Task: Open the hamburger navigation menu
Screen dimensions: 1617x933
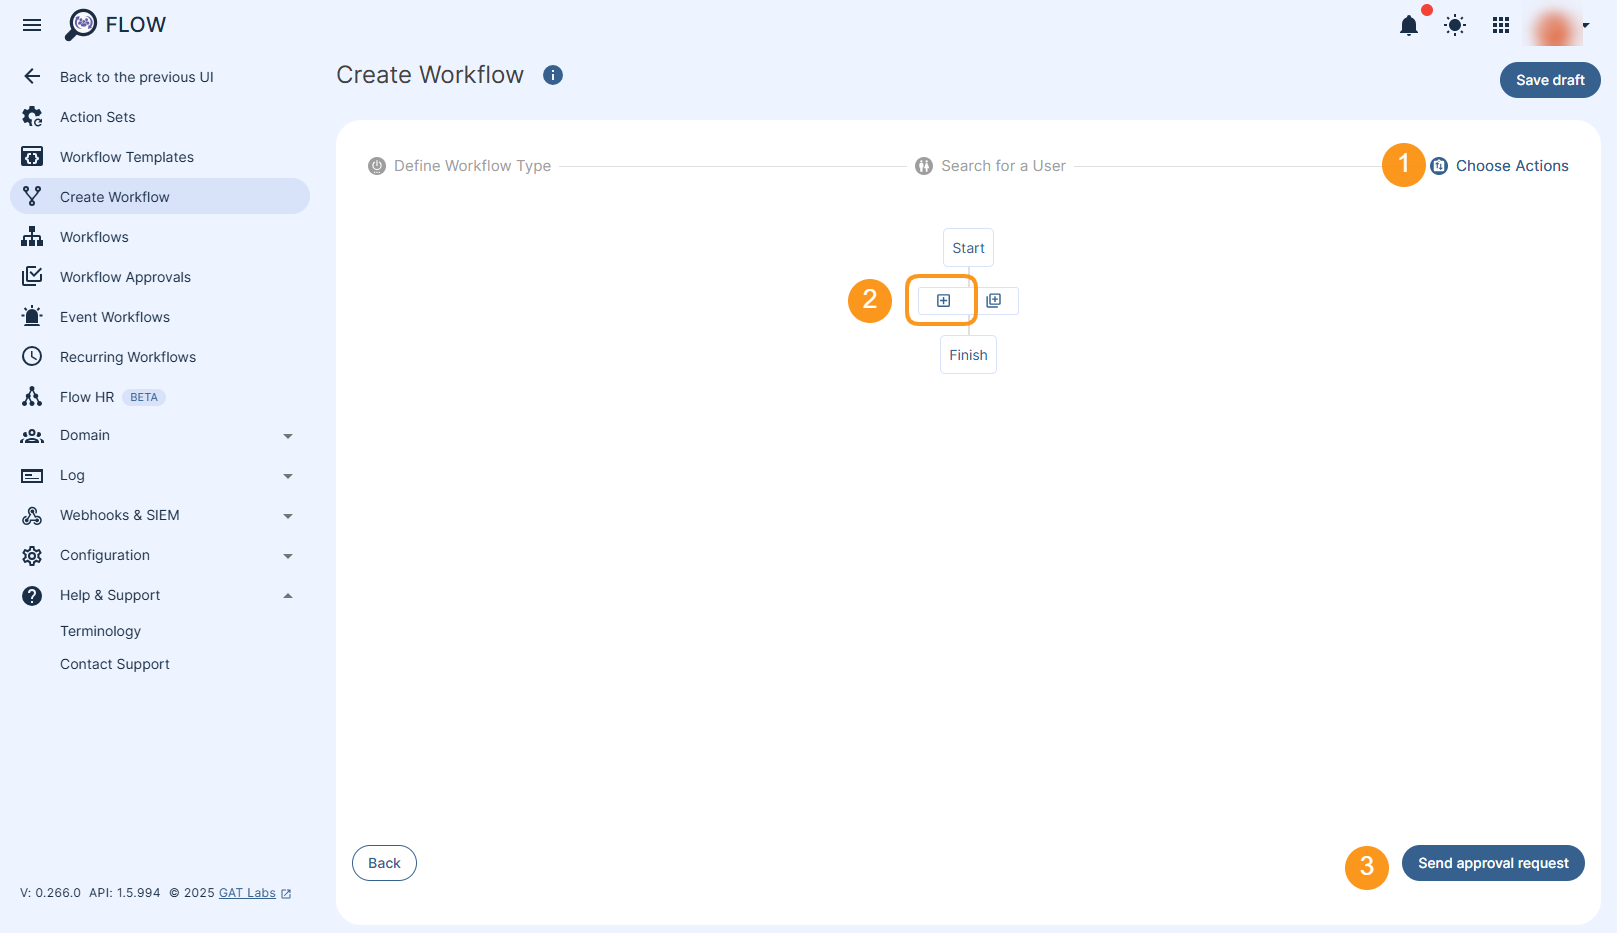Action: 31,25
